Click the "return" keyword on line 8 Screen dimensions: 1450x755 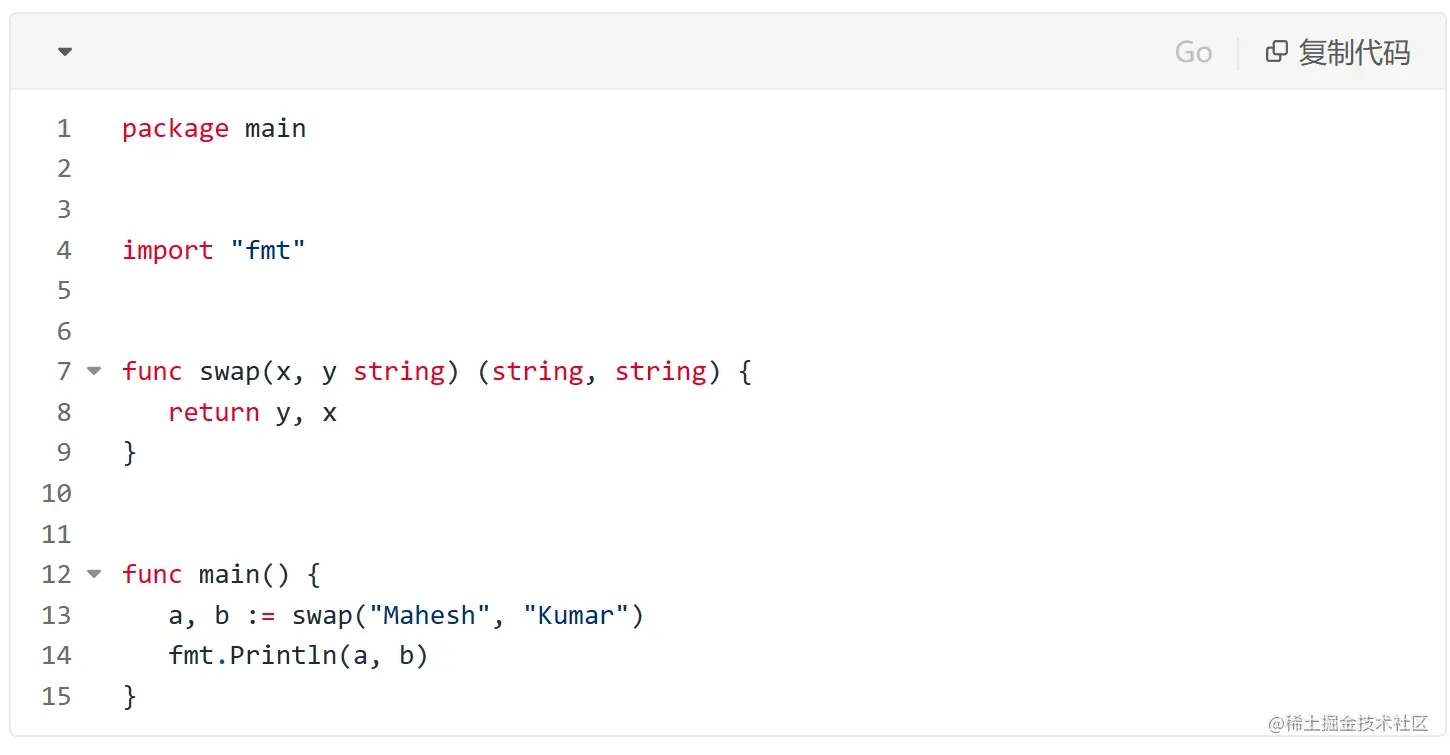pos(213,412)
